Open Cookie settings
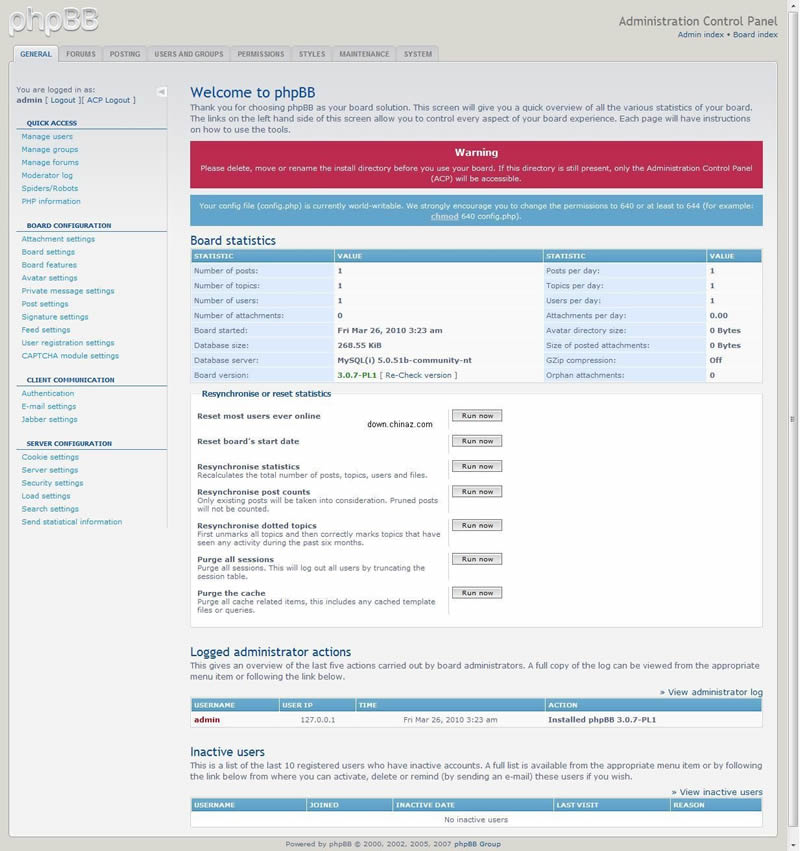Screen dimensions: 800x851 (50, 458)
